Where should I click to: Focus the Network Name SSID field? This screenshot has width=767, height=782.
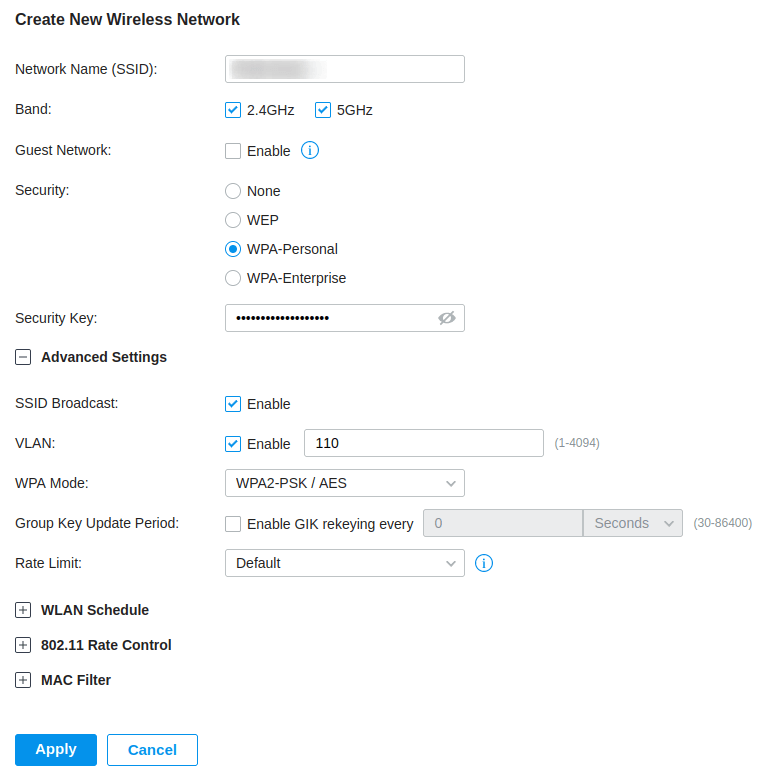click(345, 69)
